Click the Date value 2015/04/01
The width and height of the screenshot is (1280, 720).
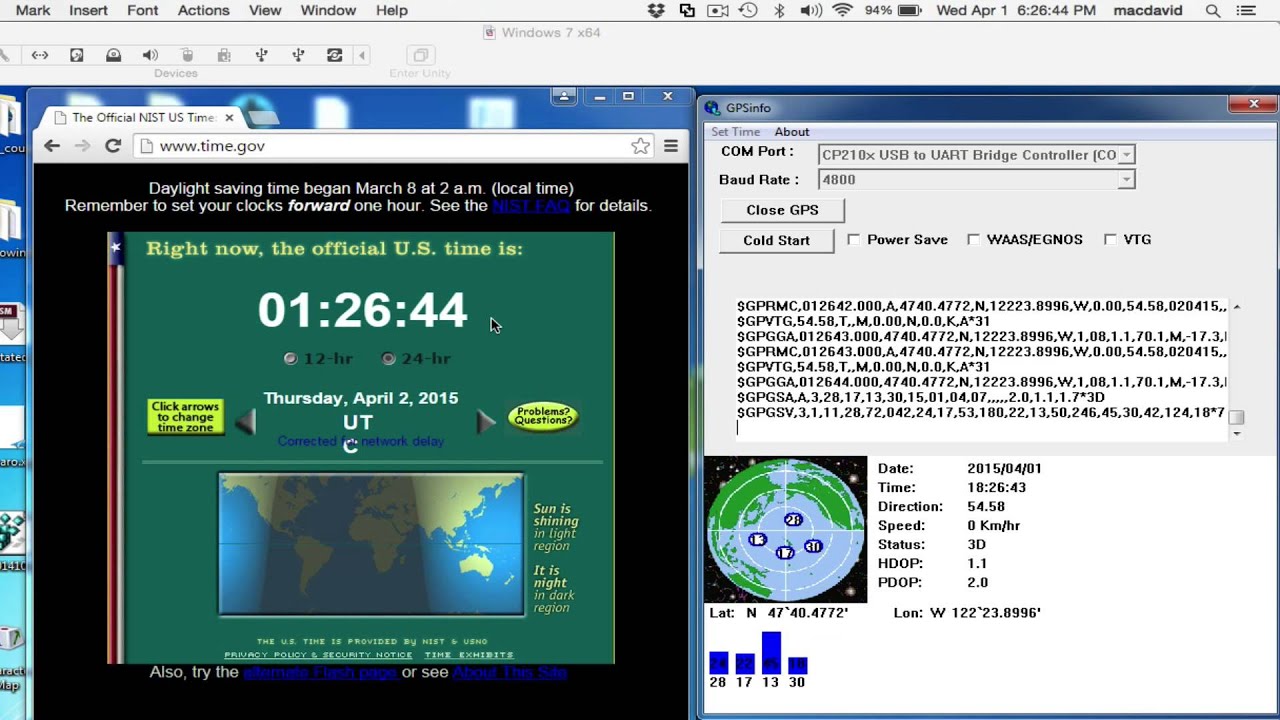coord(1004,468)
